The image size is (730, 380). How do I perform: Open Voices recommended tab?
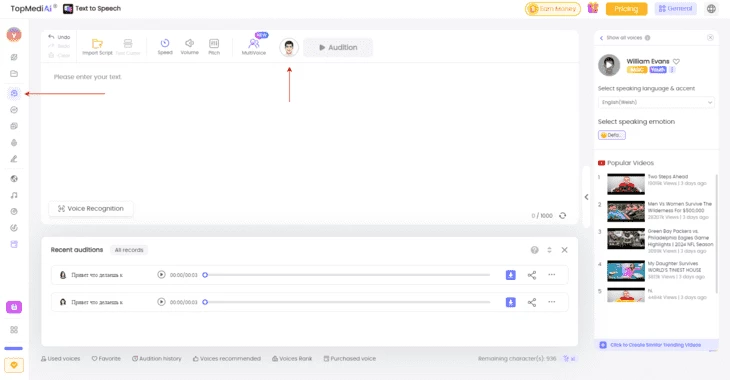coord(227,359)
